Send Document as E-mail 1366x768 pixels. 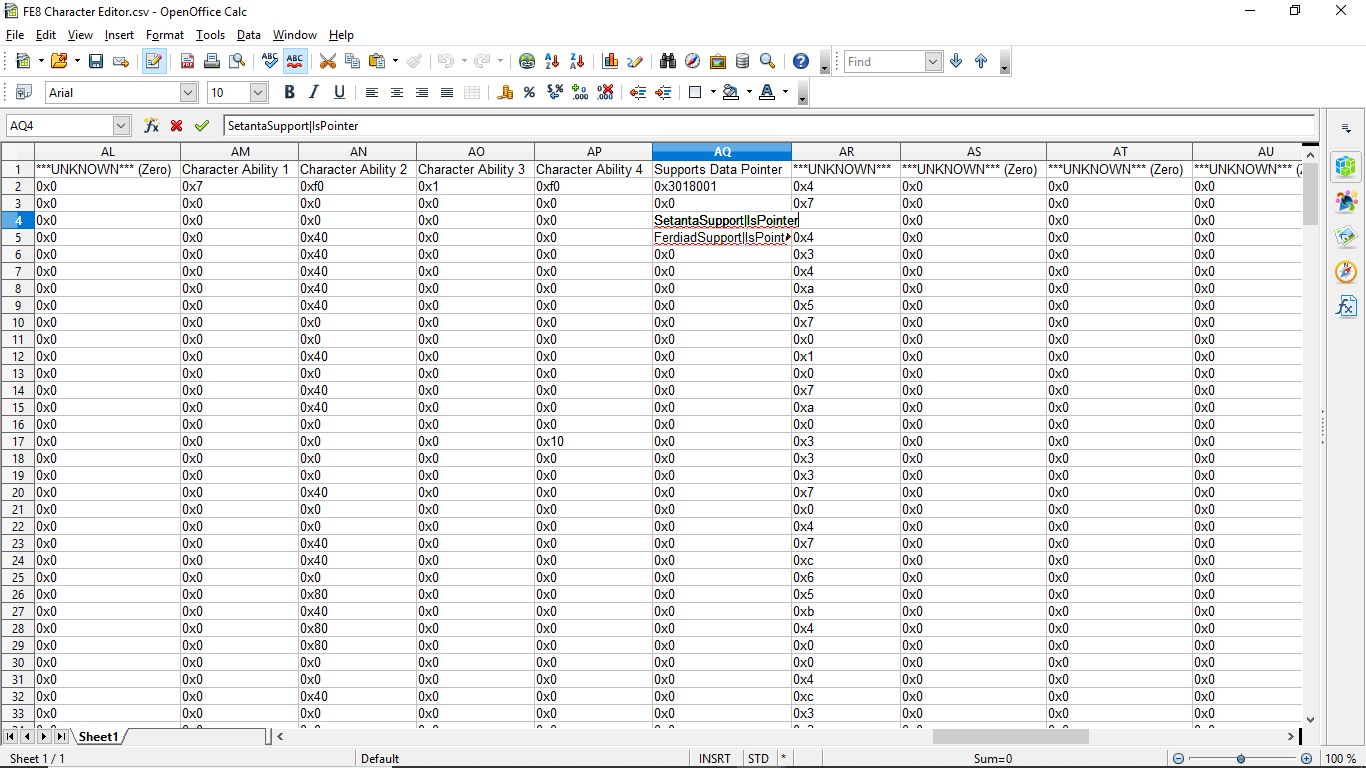[121, 62]
